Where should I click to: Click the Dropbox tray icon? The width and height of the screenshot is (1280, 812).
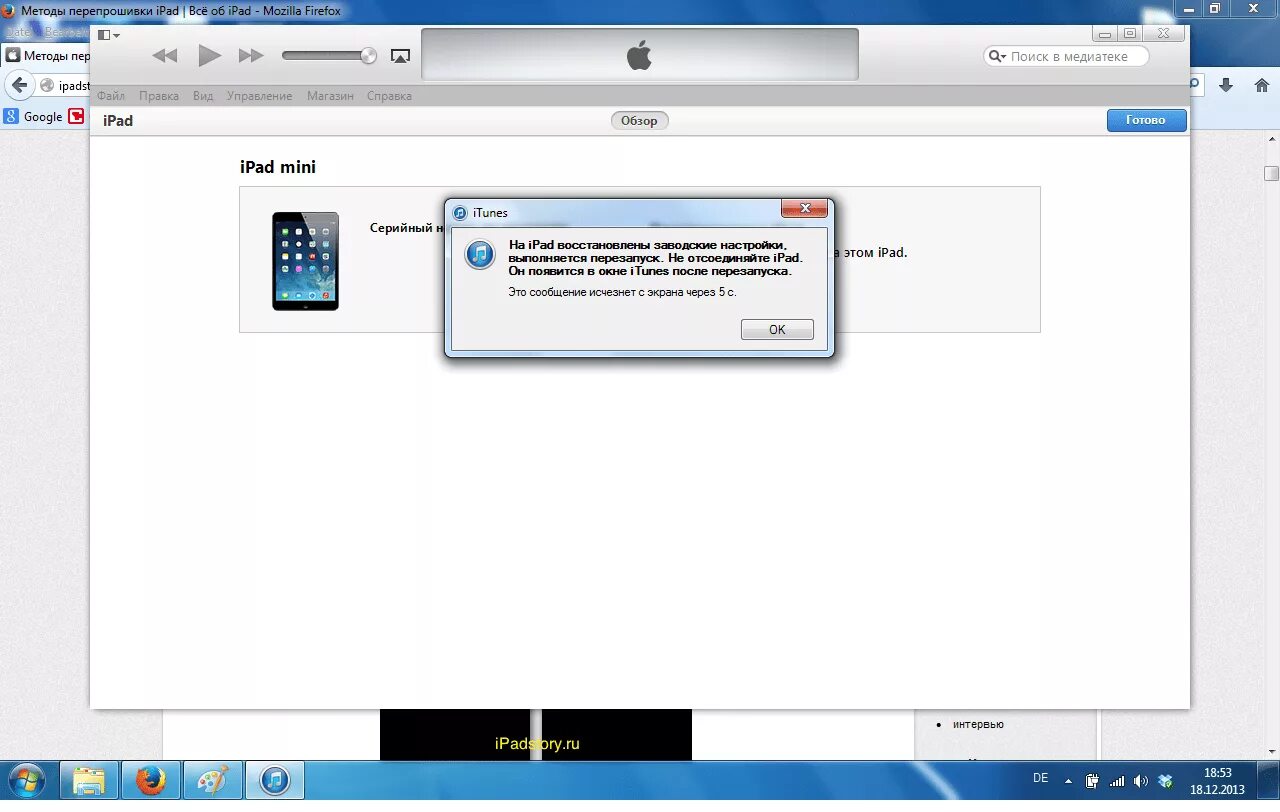(1165, 781)
